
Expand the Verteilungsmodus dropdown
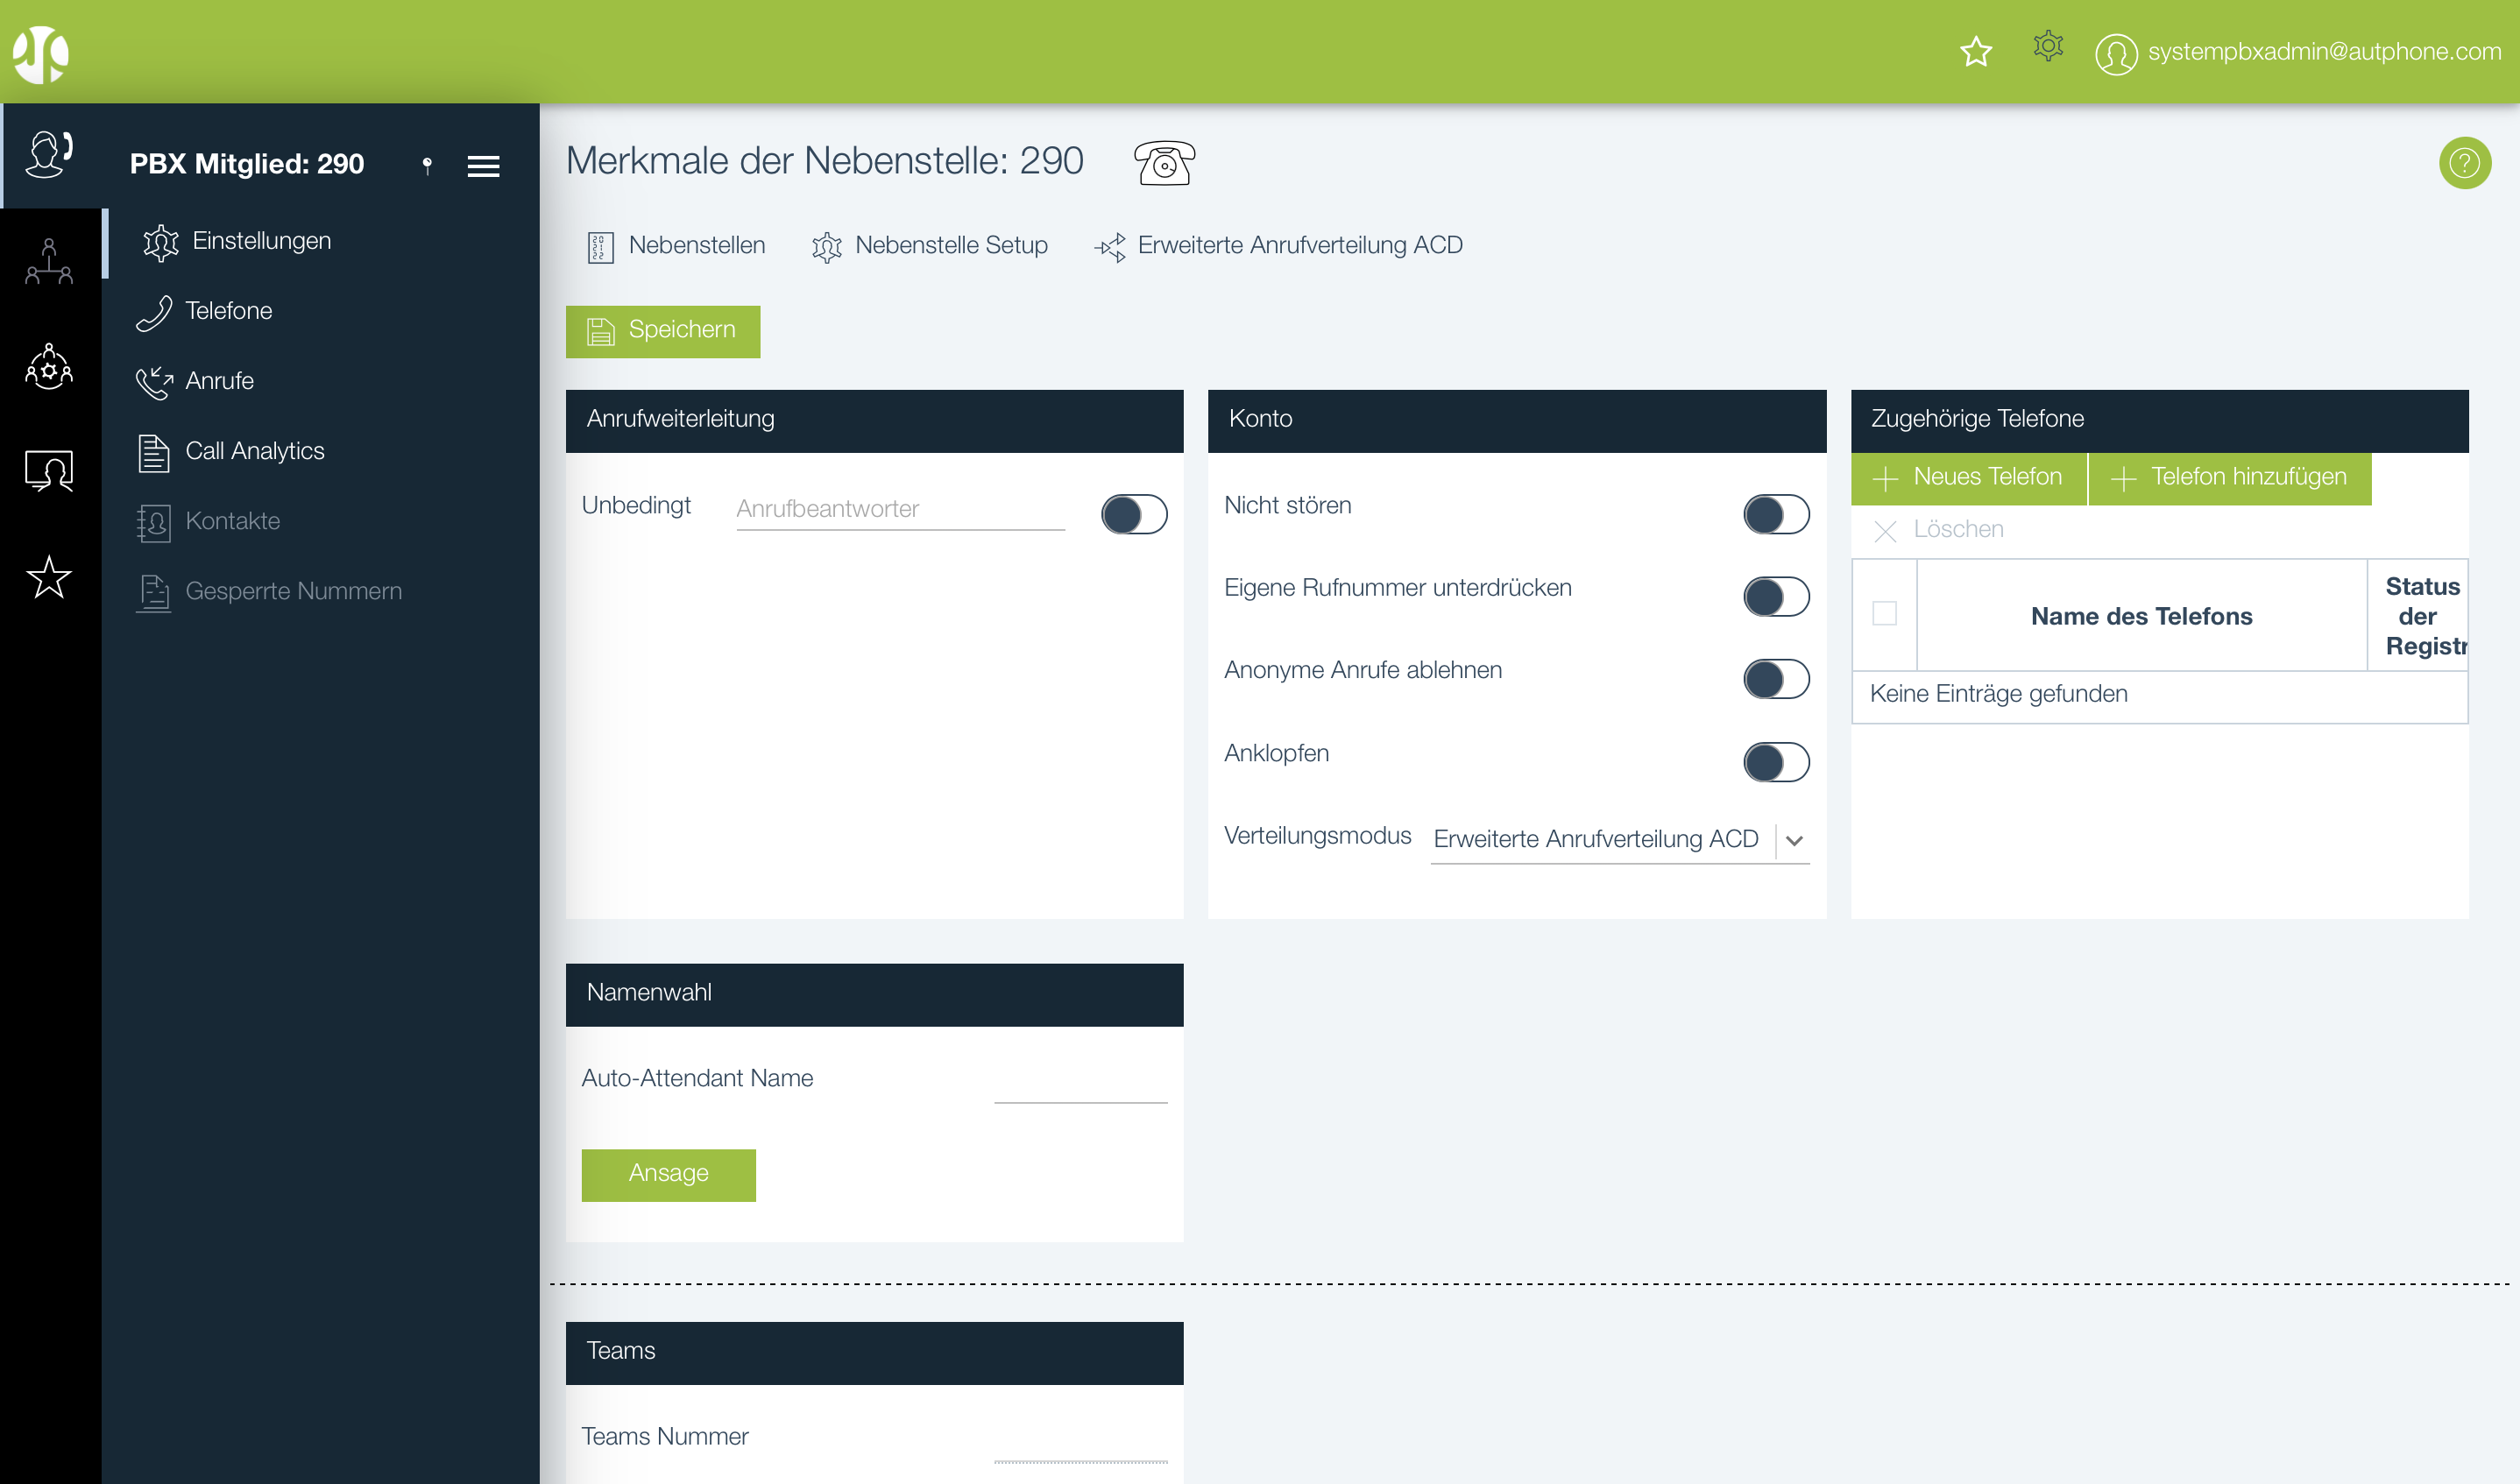pyautogui.click(x=1793, y=840)
